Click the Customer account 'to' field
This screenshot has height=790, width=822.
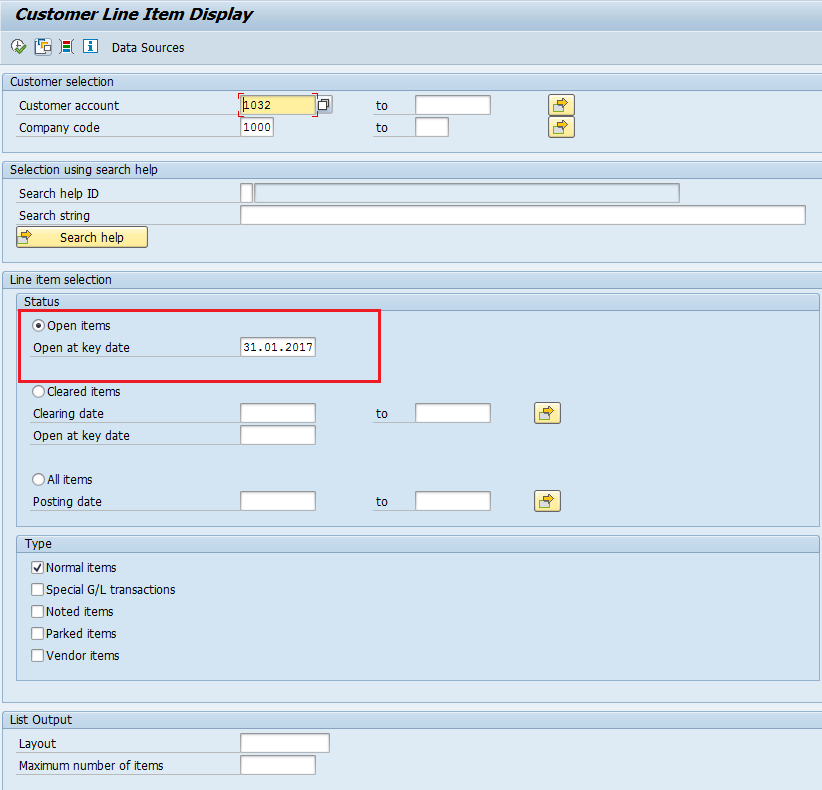click(453, 105)
